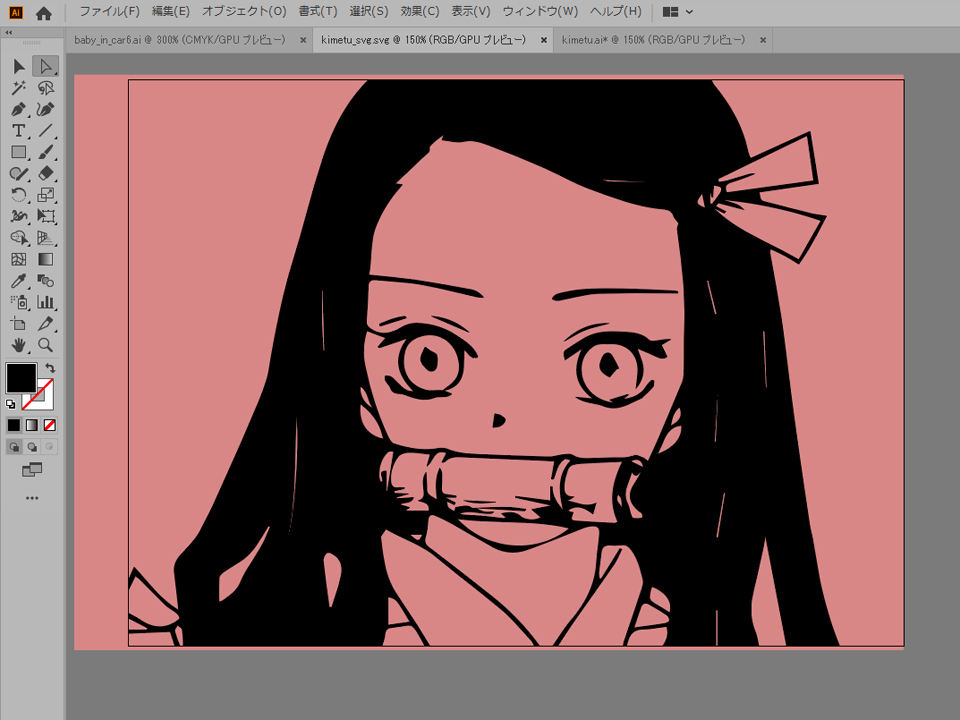This screenshot has height=720, width=960.
Task: Open the オブジェクト(O) menu
Action: [x=244, y=12]
